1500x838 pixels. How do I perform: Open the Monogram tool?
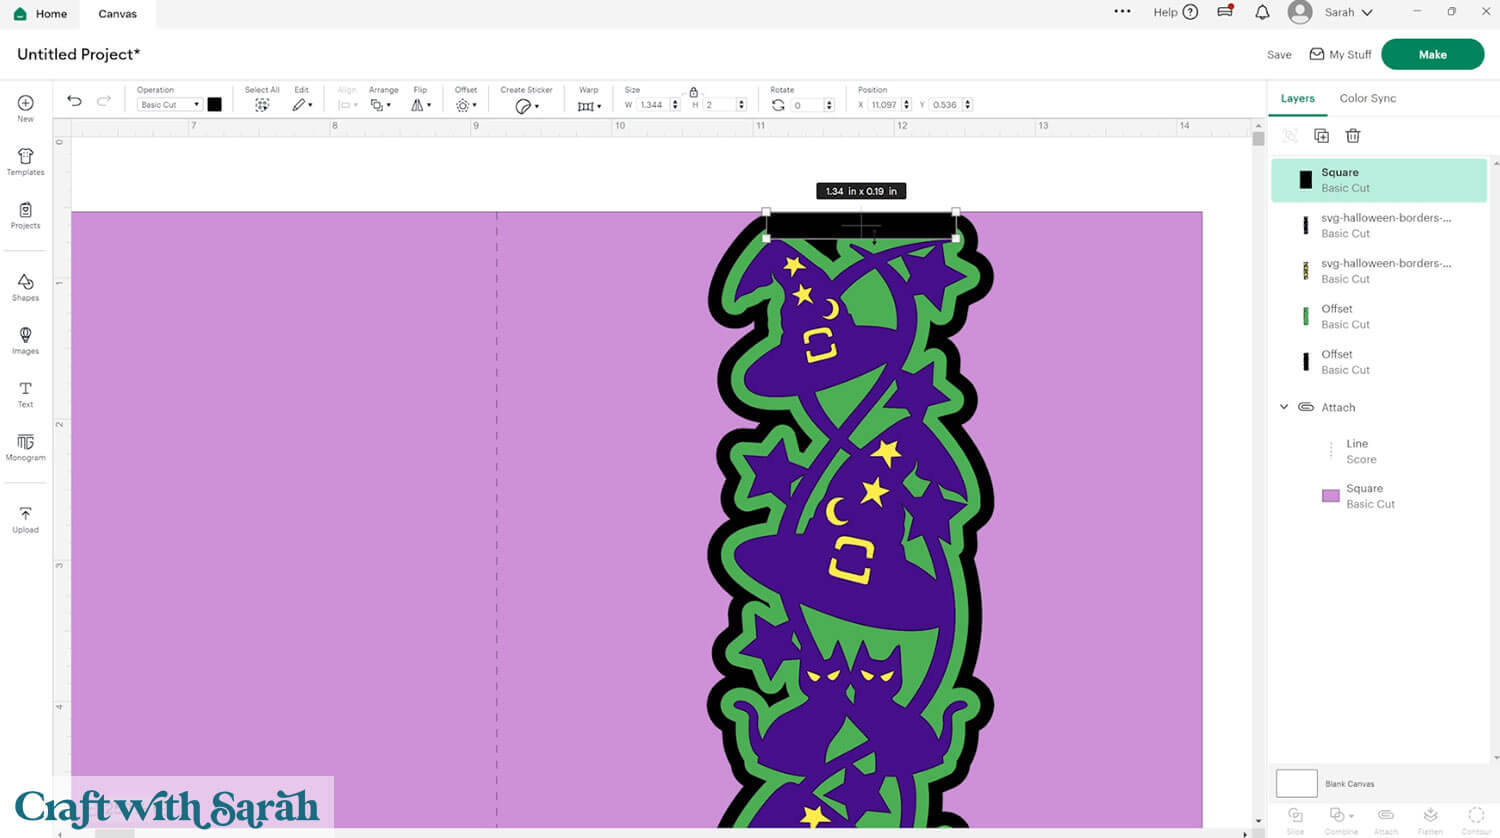point(25,446)
